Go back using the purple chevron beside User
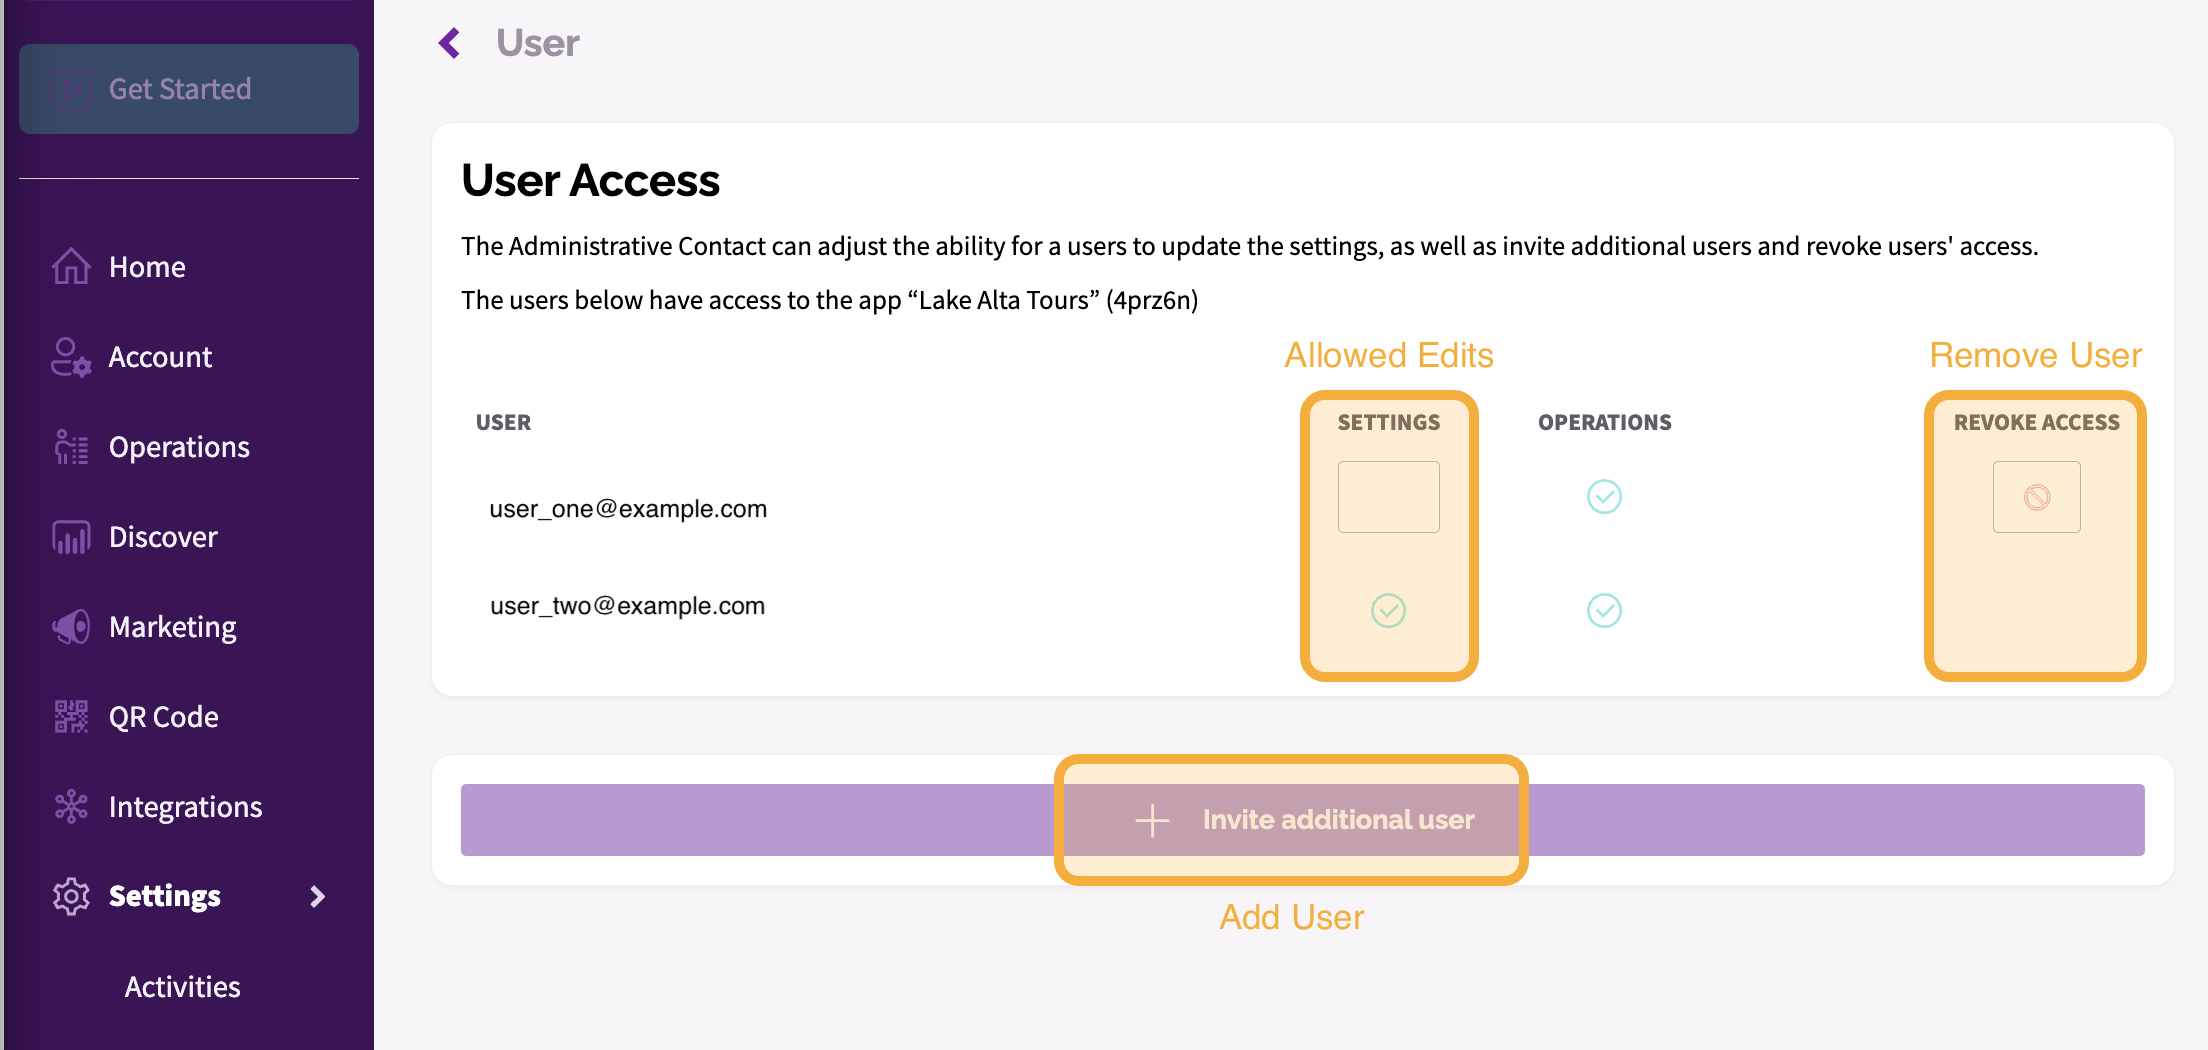 click(x=450, y=43)
